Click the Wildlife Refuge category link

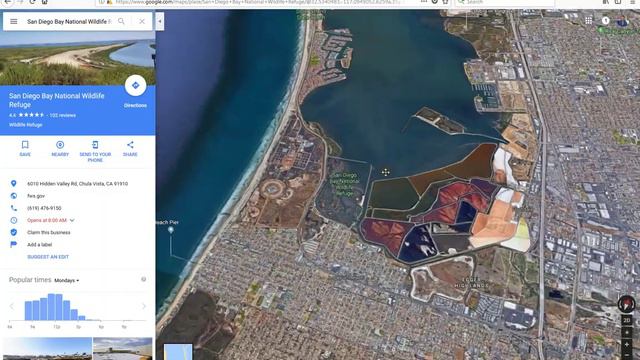pyautogui.click(x=25, y=125)
